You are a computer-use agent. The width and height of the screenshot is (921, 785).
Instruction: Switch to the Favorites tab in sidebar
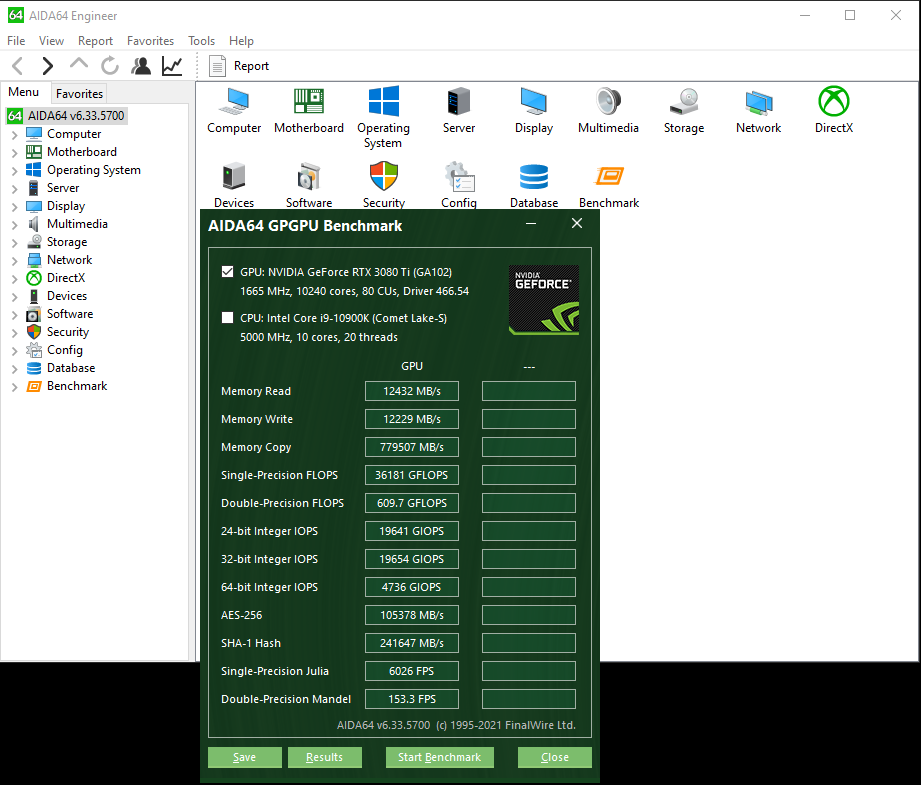[x=79, y=93]
